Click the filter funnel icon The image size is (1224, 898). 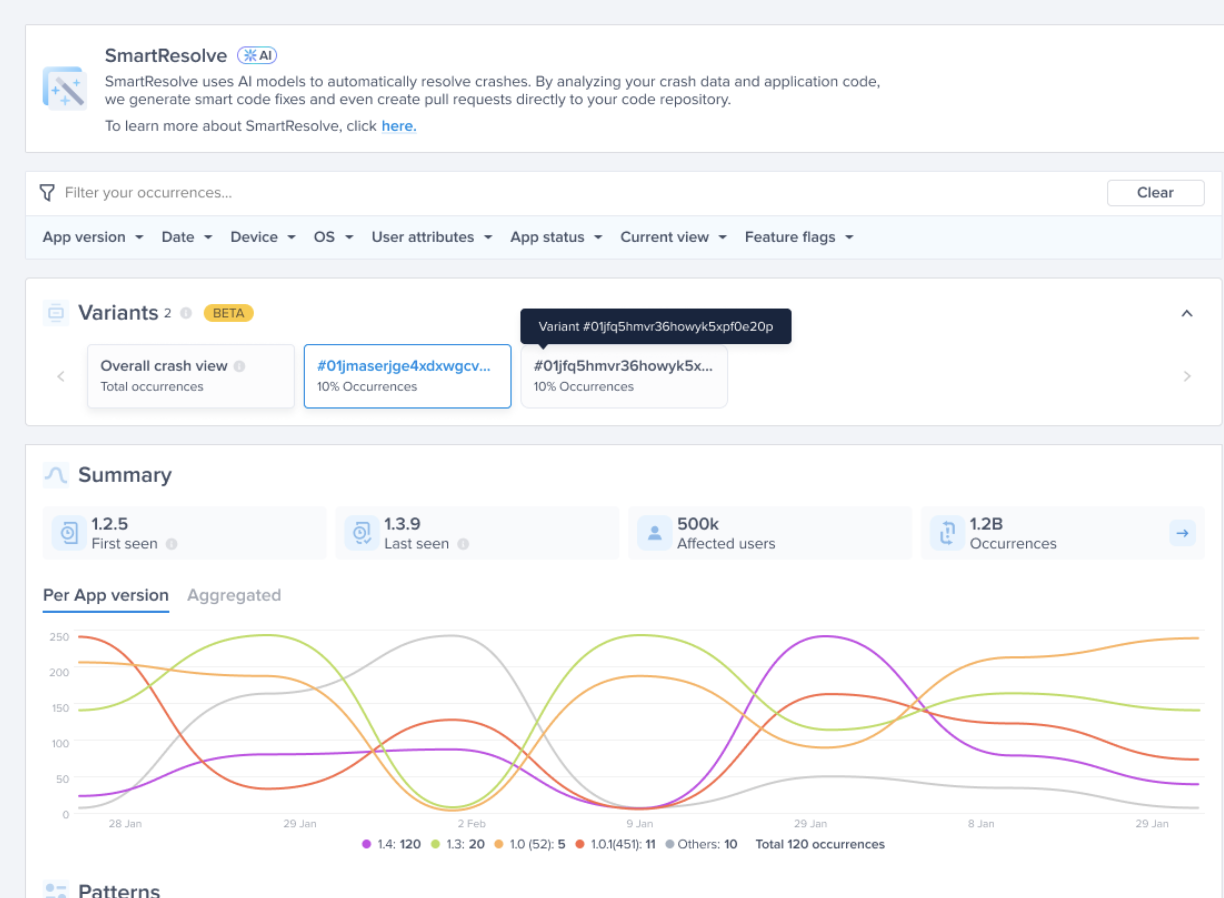(47, 193)
